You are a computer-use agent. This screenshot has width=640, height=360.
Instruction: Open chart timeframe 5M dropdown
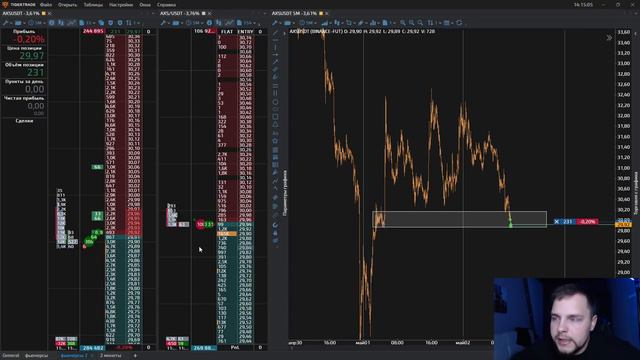click(308, 23)
